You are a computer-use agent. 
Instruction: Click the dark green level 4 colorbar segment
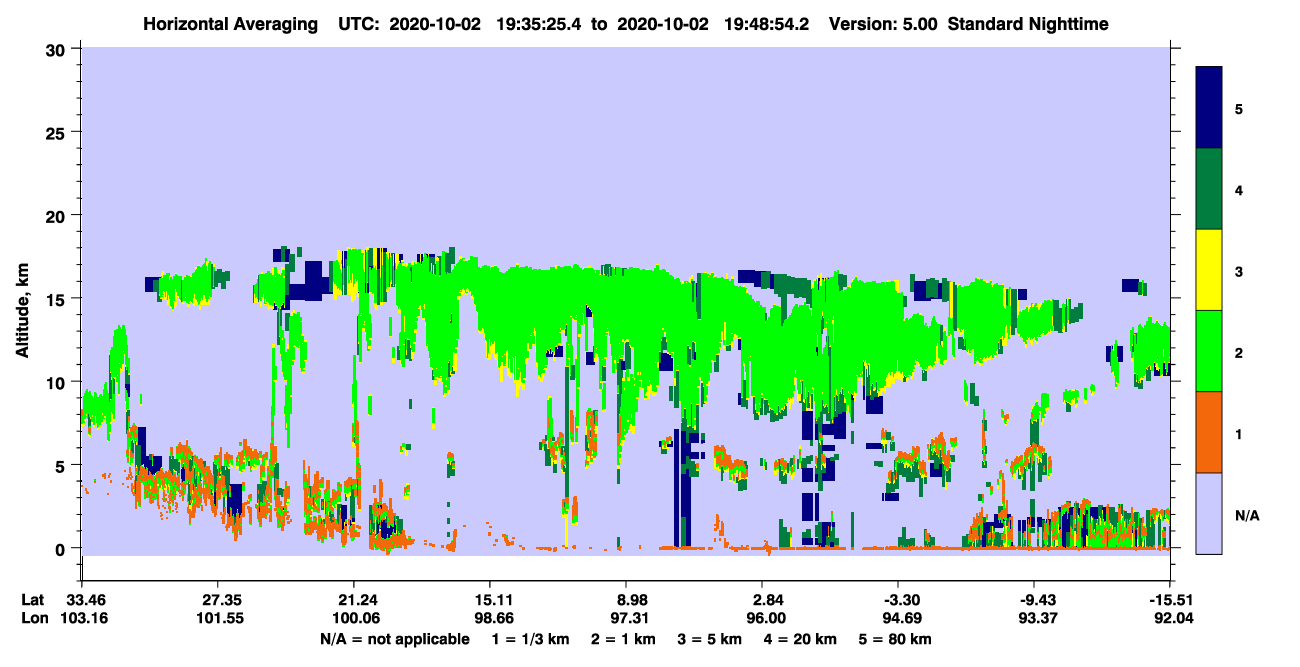[1210, 189]
